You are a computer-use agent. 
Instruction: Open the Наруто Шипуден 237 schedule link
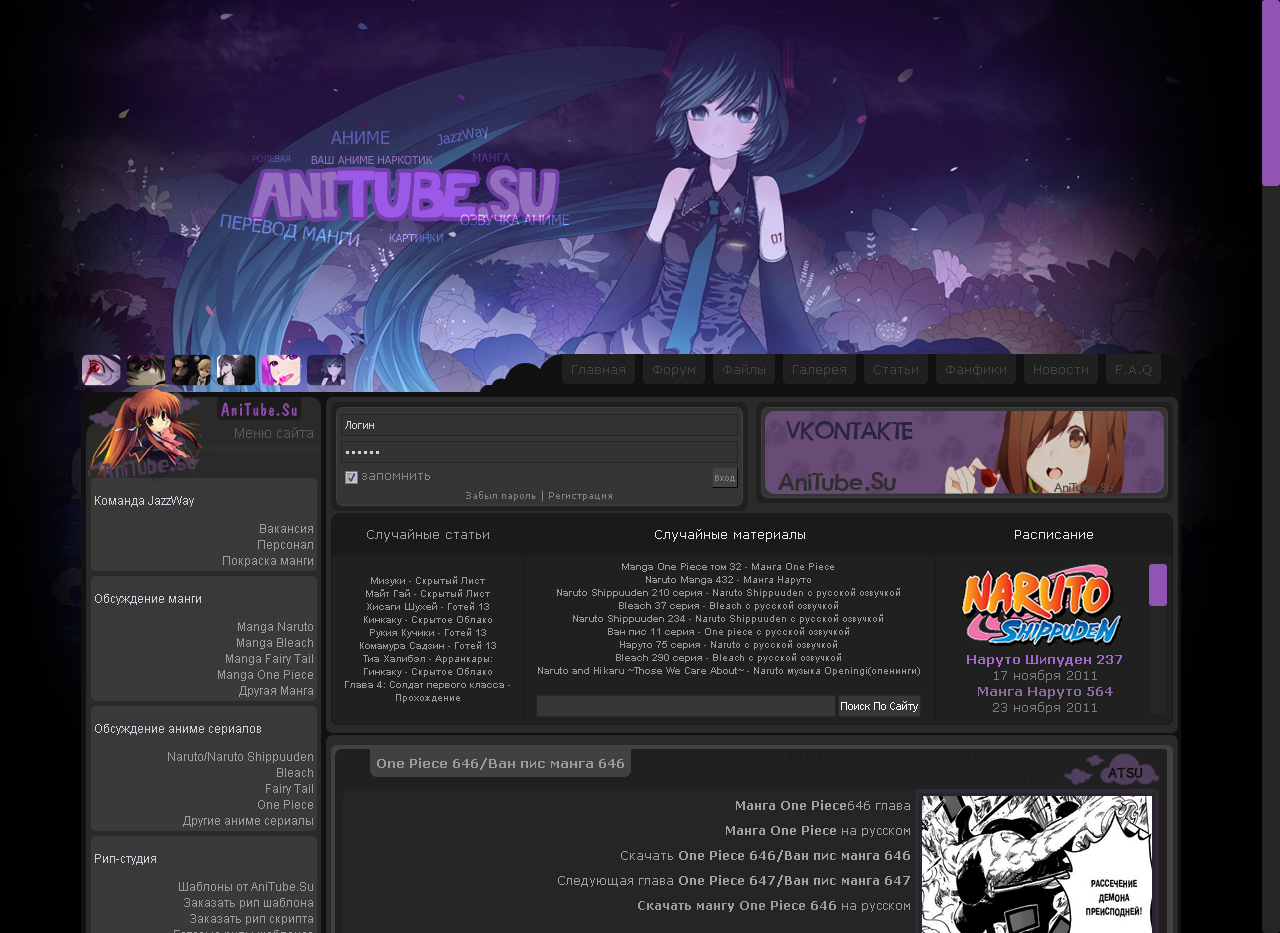(x=1044, y=660)
